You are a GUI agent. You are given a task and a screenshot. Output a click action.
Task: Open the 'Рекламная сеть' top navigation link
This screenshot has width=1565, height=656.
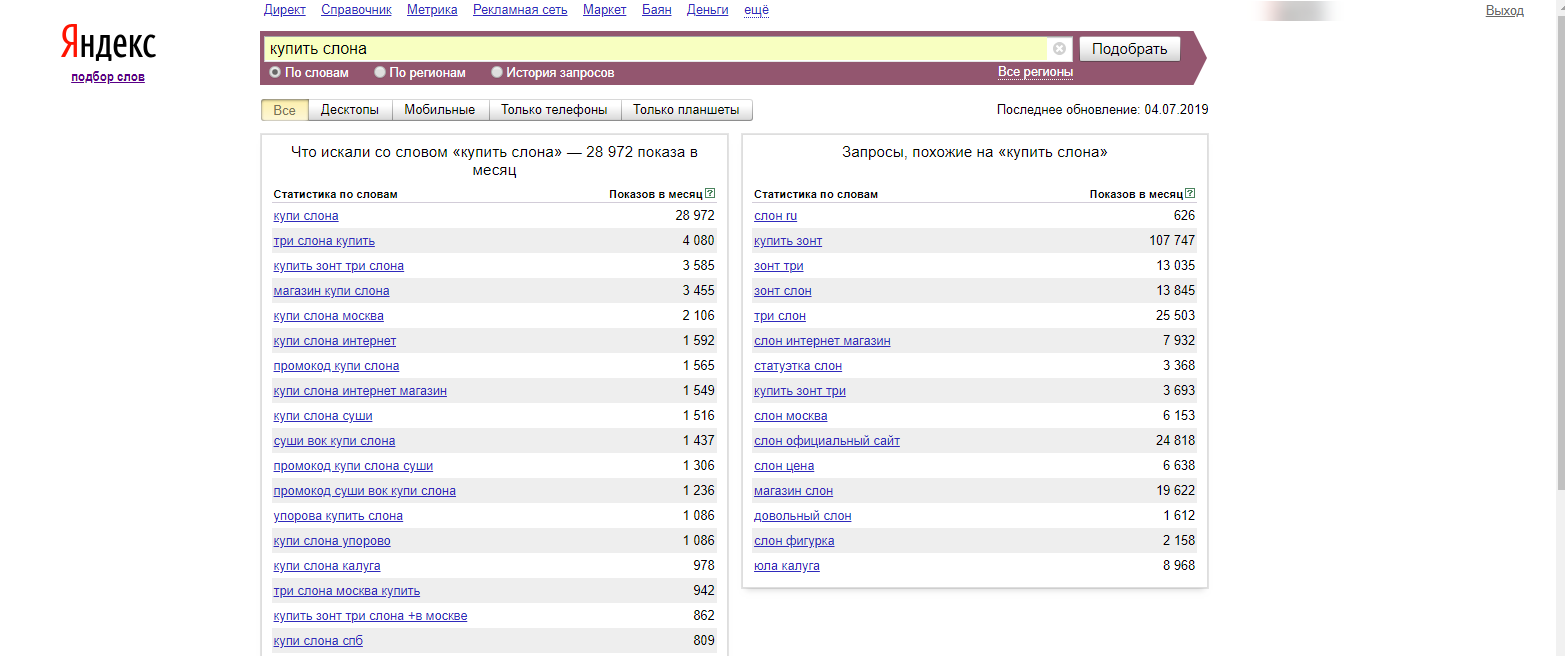[x=520, y=10]
